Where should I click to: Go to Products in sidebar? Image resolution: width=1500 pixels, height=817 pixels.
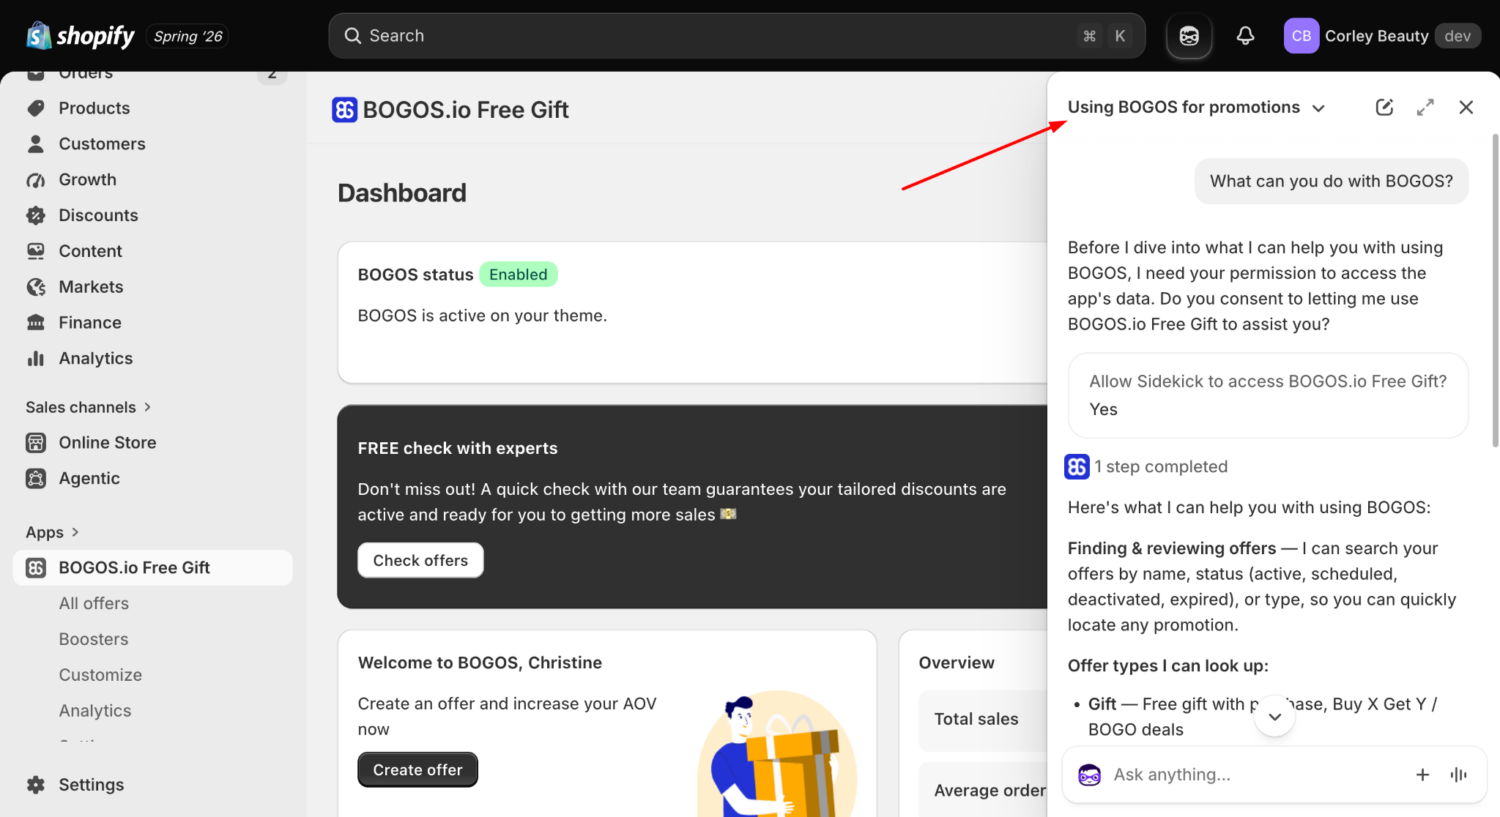tap(94, 108)
